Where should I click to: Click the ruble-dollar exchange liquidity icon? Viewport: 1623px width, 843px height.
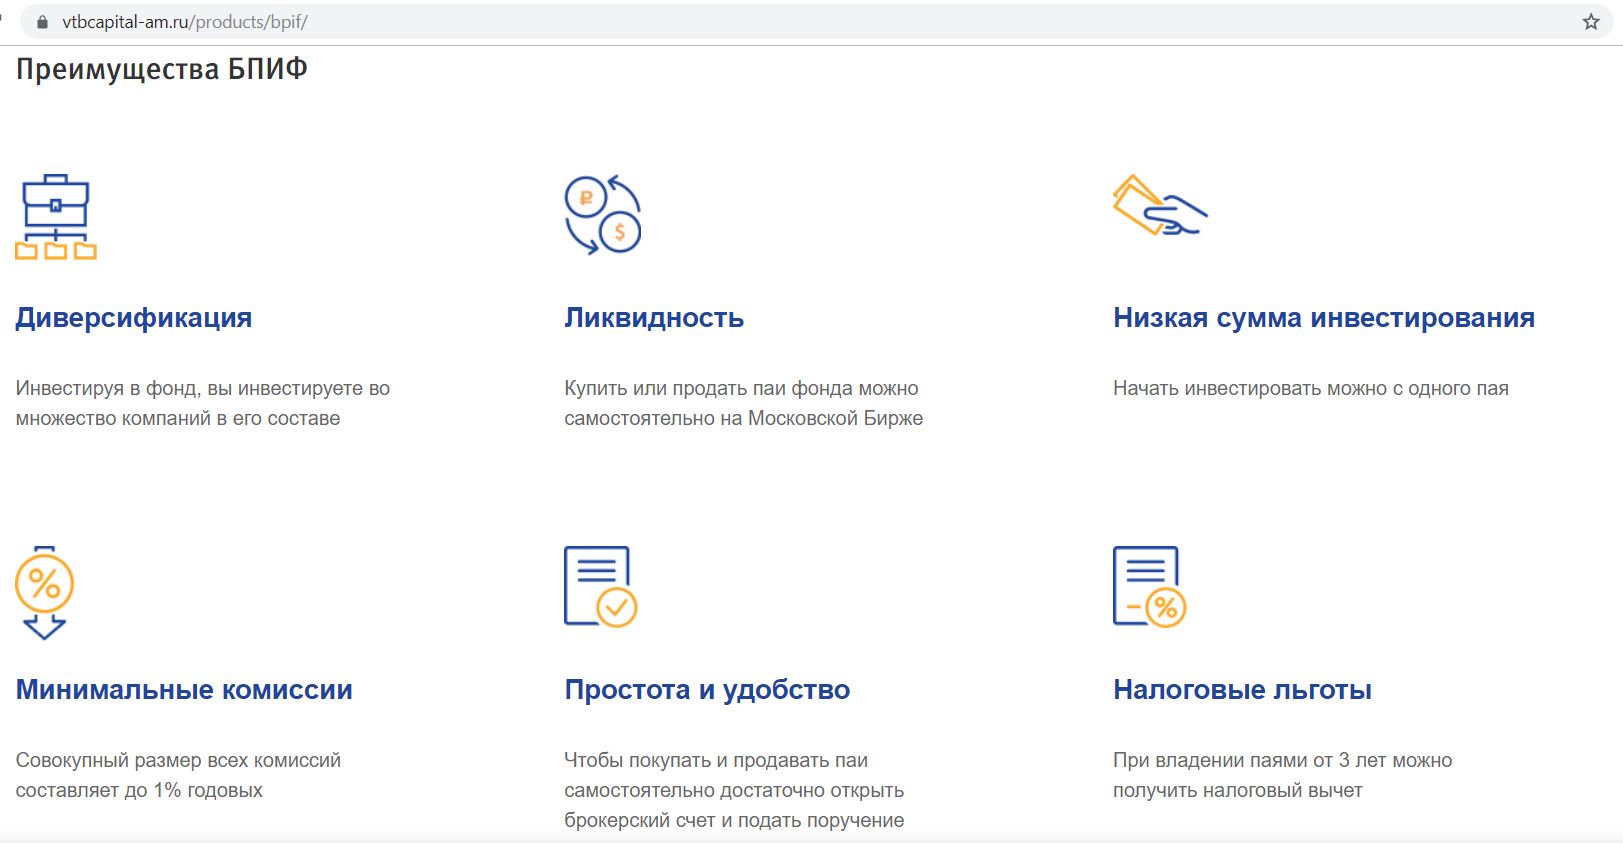tap(602, 215)
